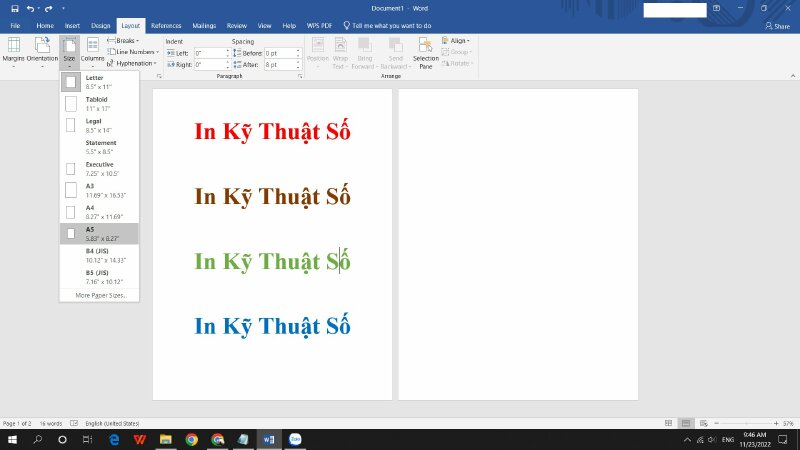The image size is (800, 450).
Task: Click English (United States) language indicator
Action: pos(112,423)
